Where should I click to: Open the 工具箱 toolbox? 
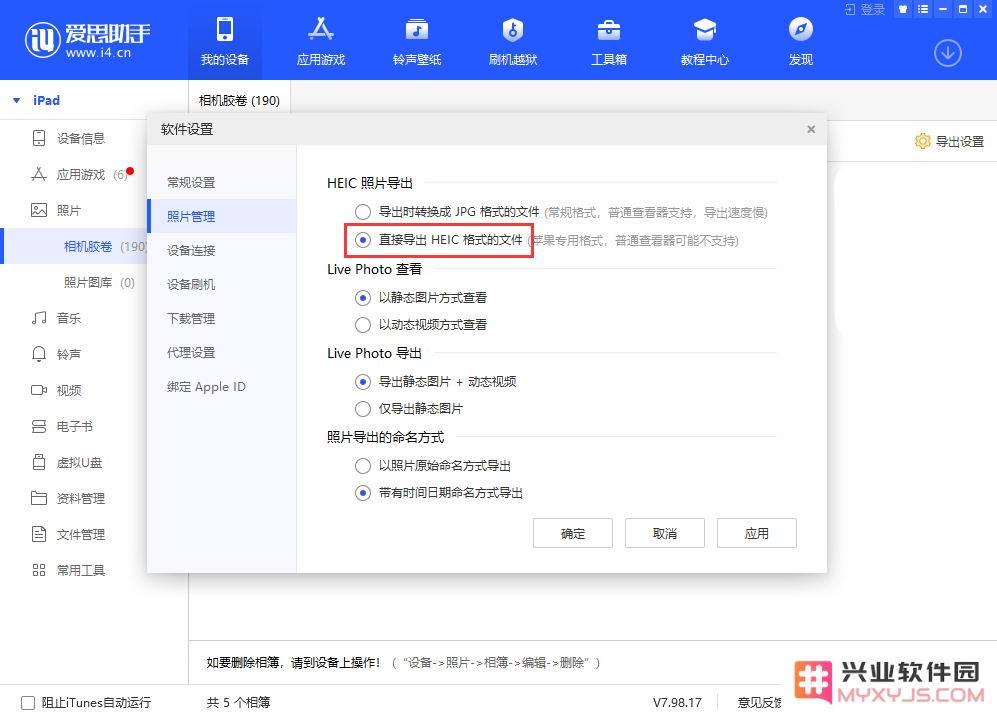[x=609, y=41]
